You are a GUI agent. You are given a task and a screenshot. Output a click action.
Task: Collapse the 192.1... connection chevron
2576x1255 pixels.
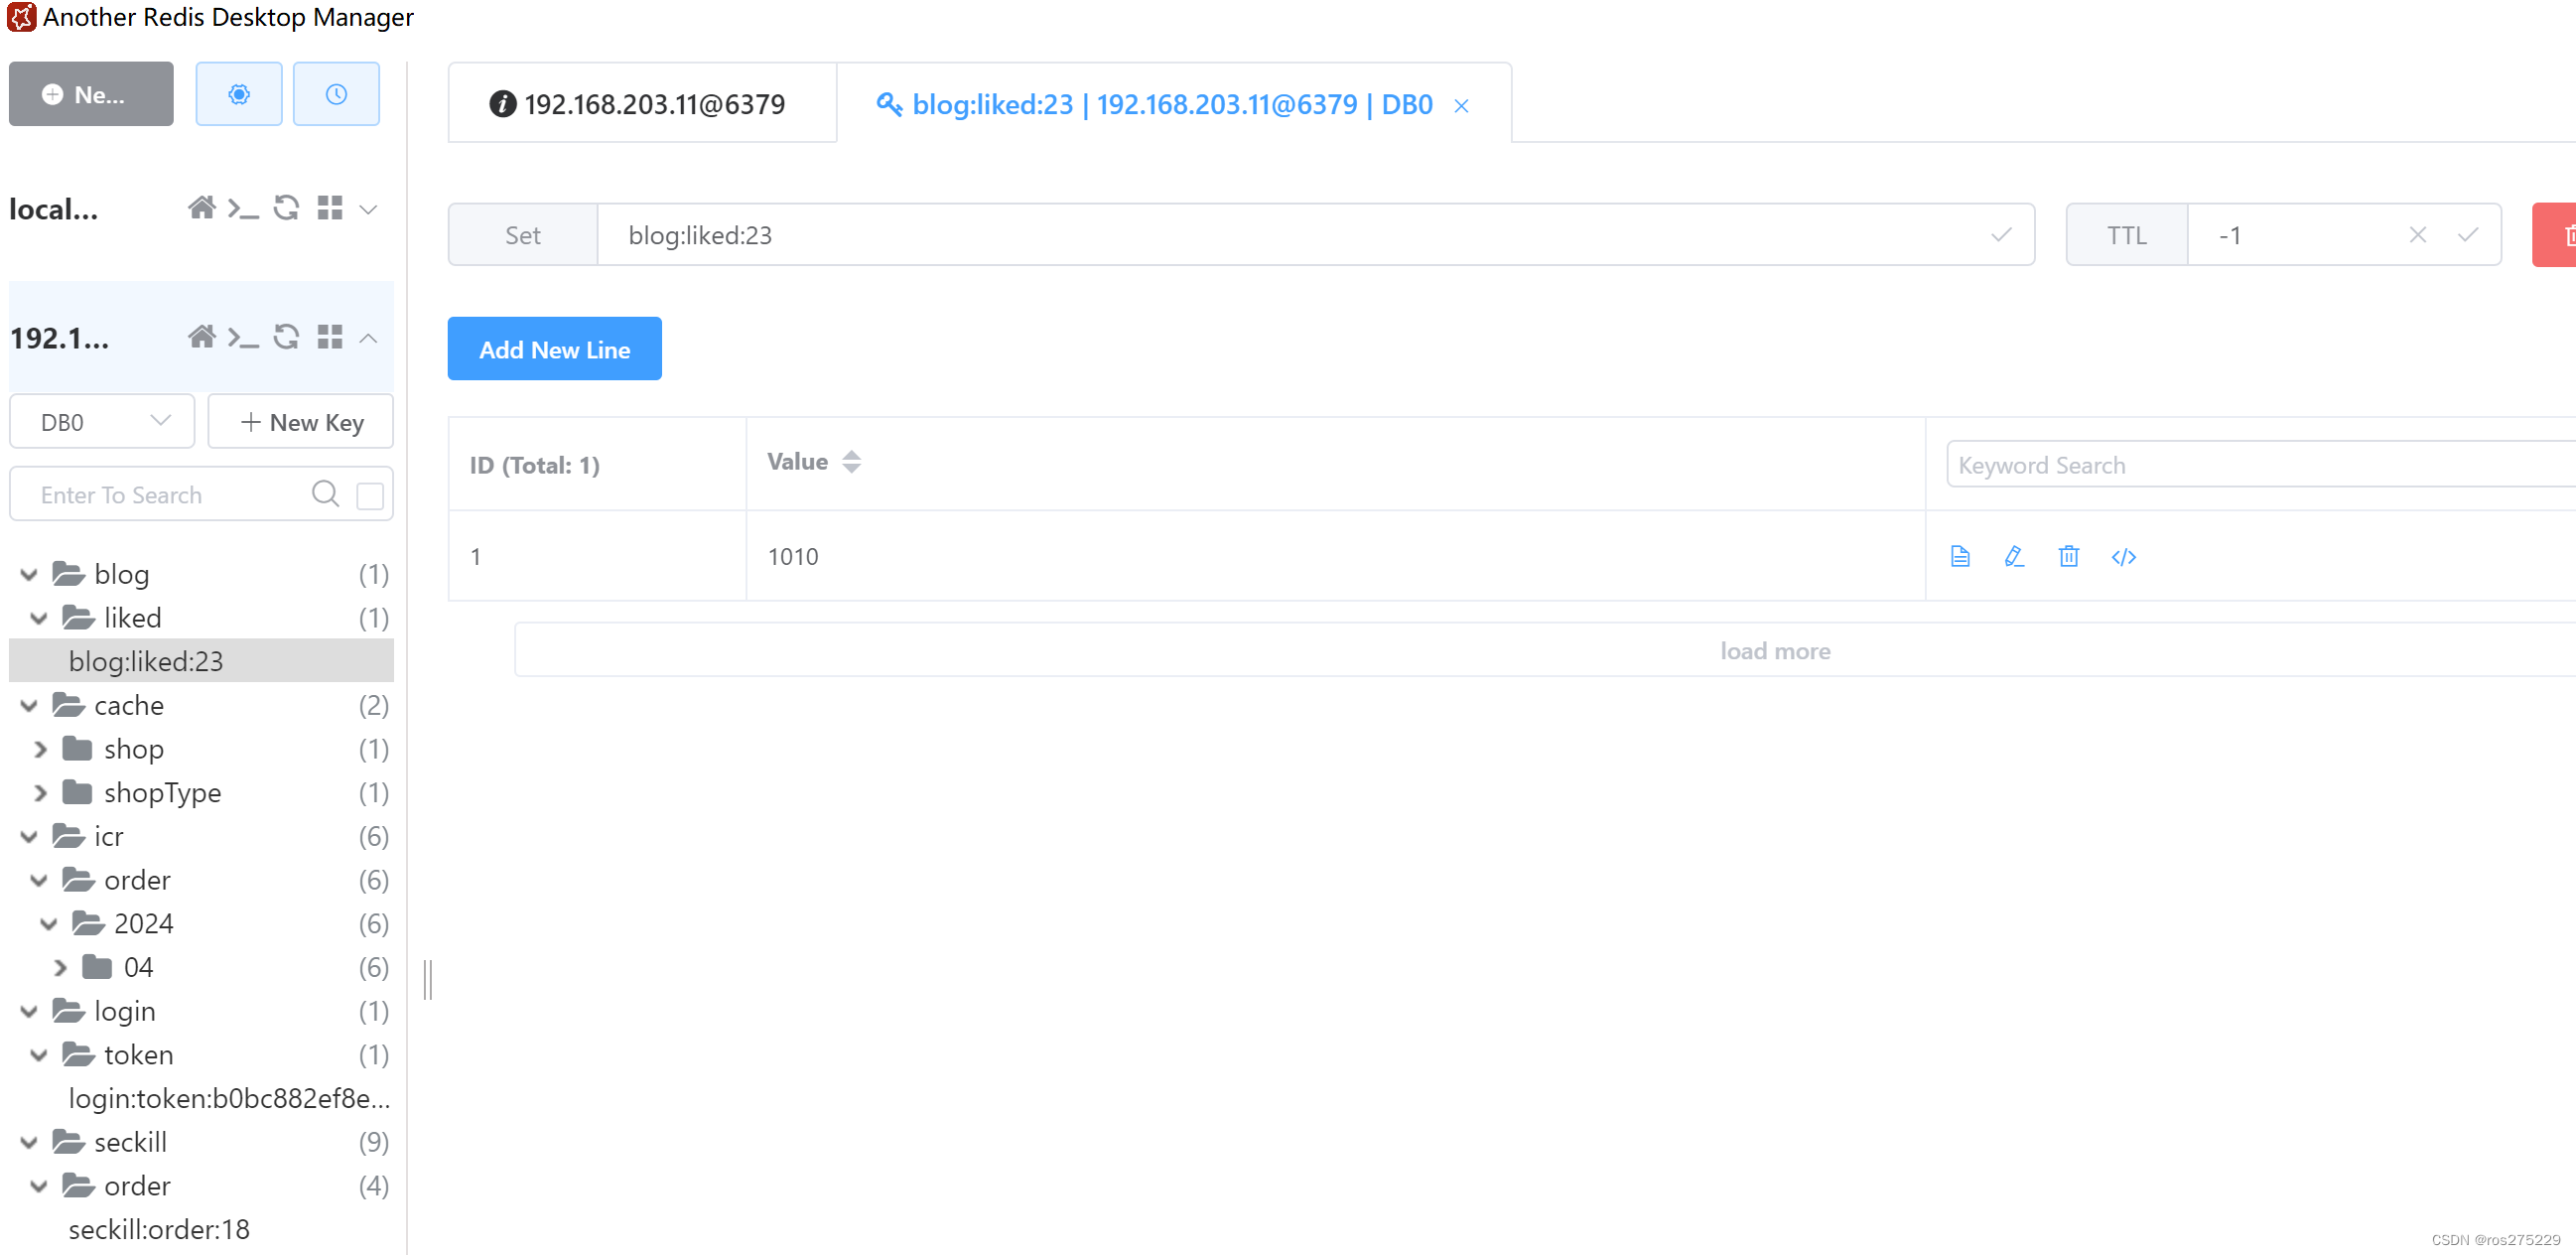[x=368, y=338]
